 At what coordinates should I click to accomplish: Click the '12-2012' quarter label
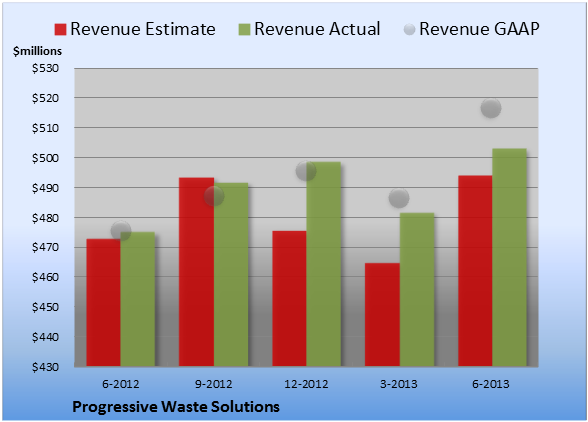pos(306,384)
